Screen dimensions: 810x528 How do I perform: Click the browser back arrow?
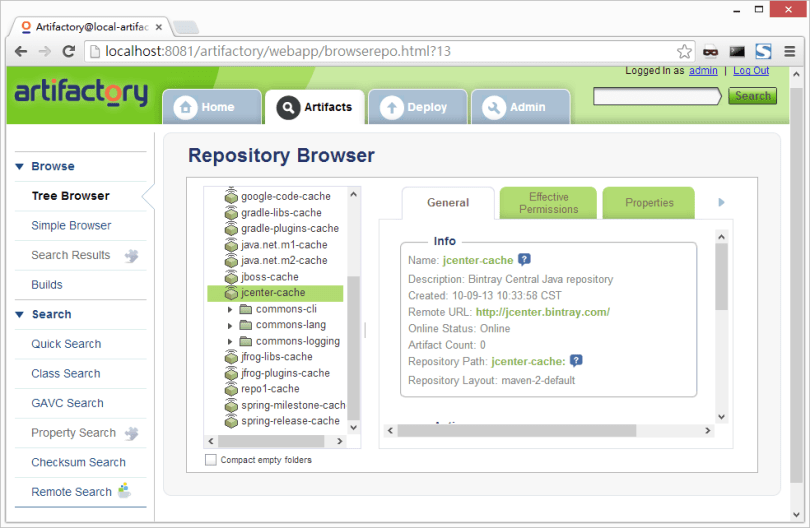21,51
